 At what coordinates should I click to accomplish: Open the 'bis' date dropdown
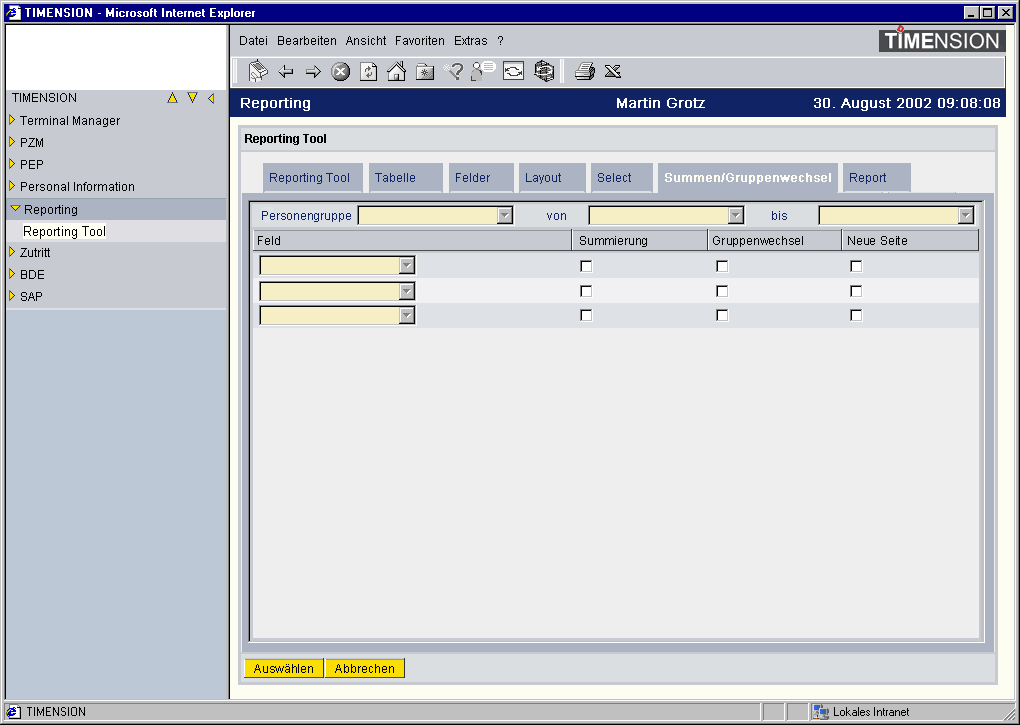(x=965, y=215)
